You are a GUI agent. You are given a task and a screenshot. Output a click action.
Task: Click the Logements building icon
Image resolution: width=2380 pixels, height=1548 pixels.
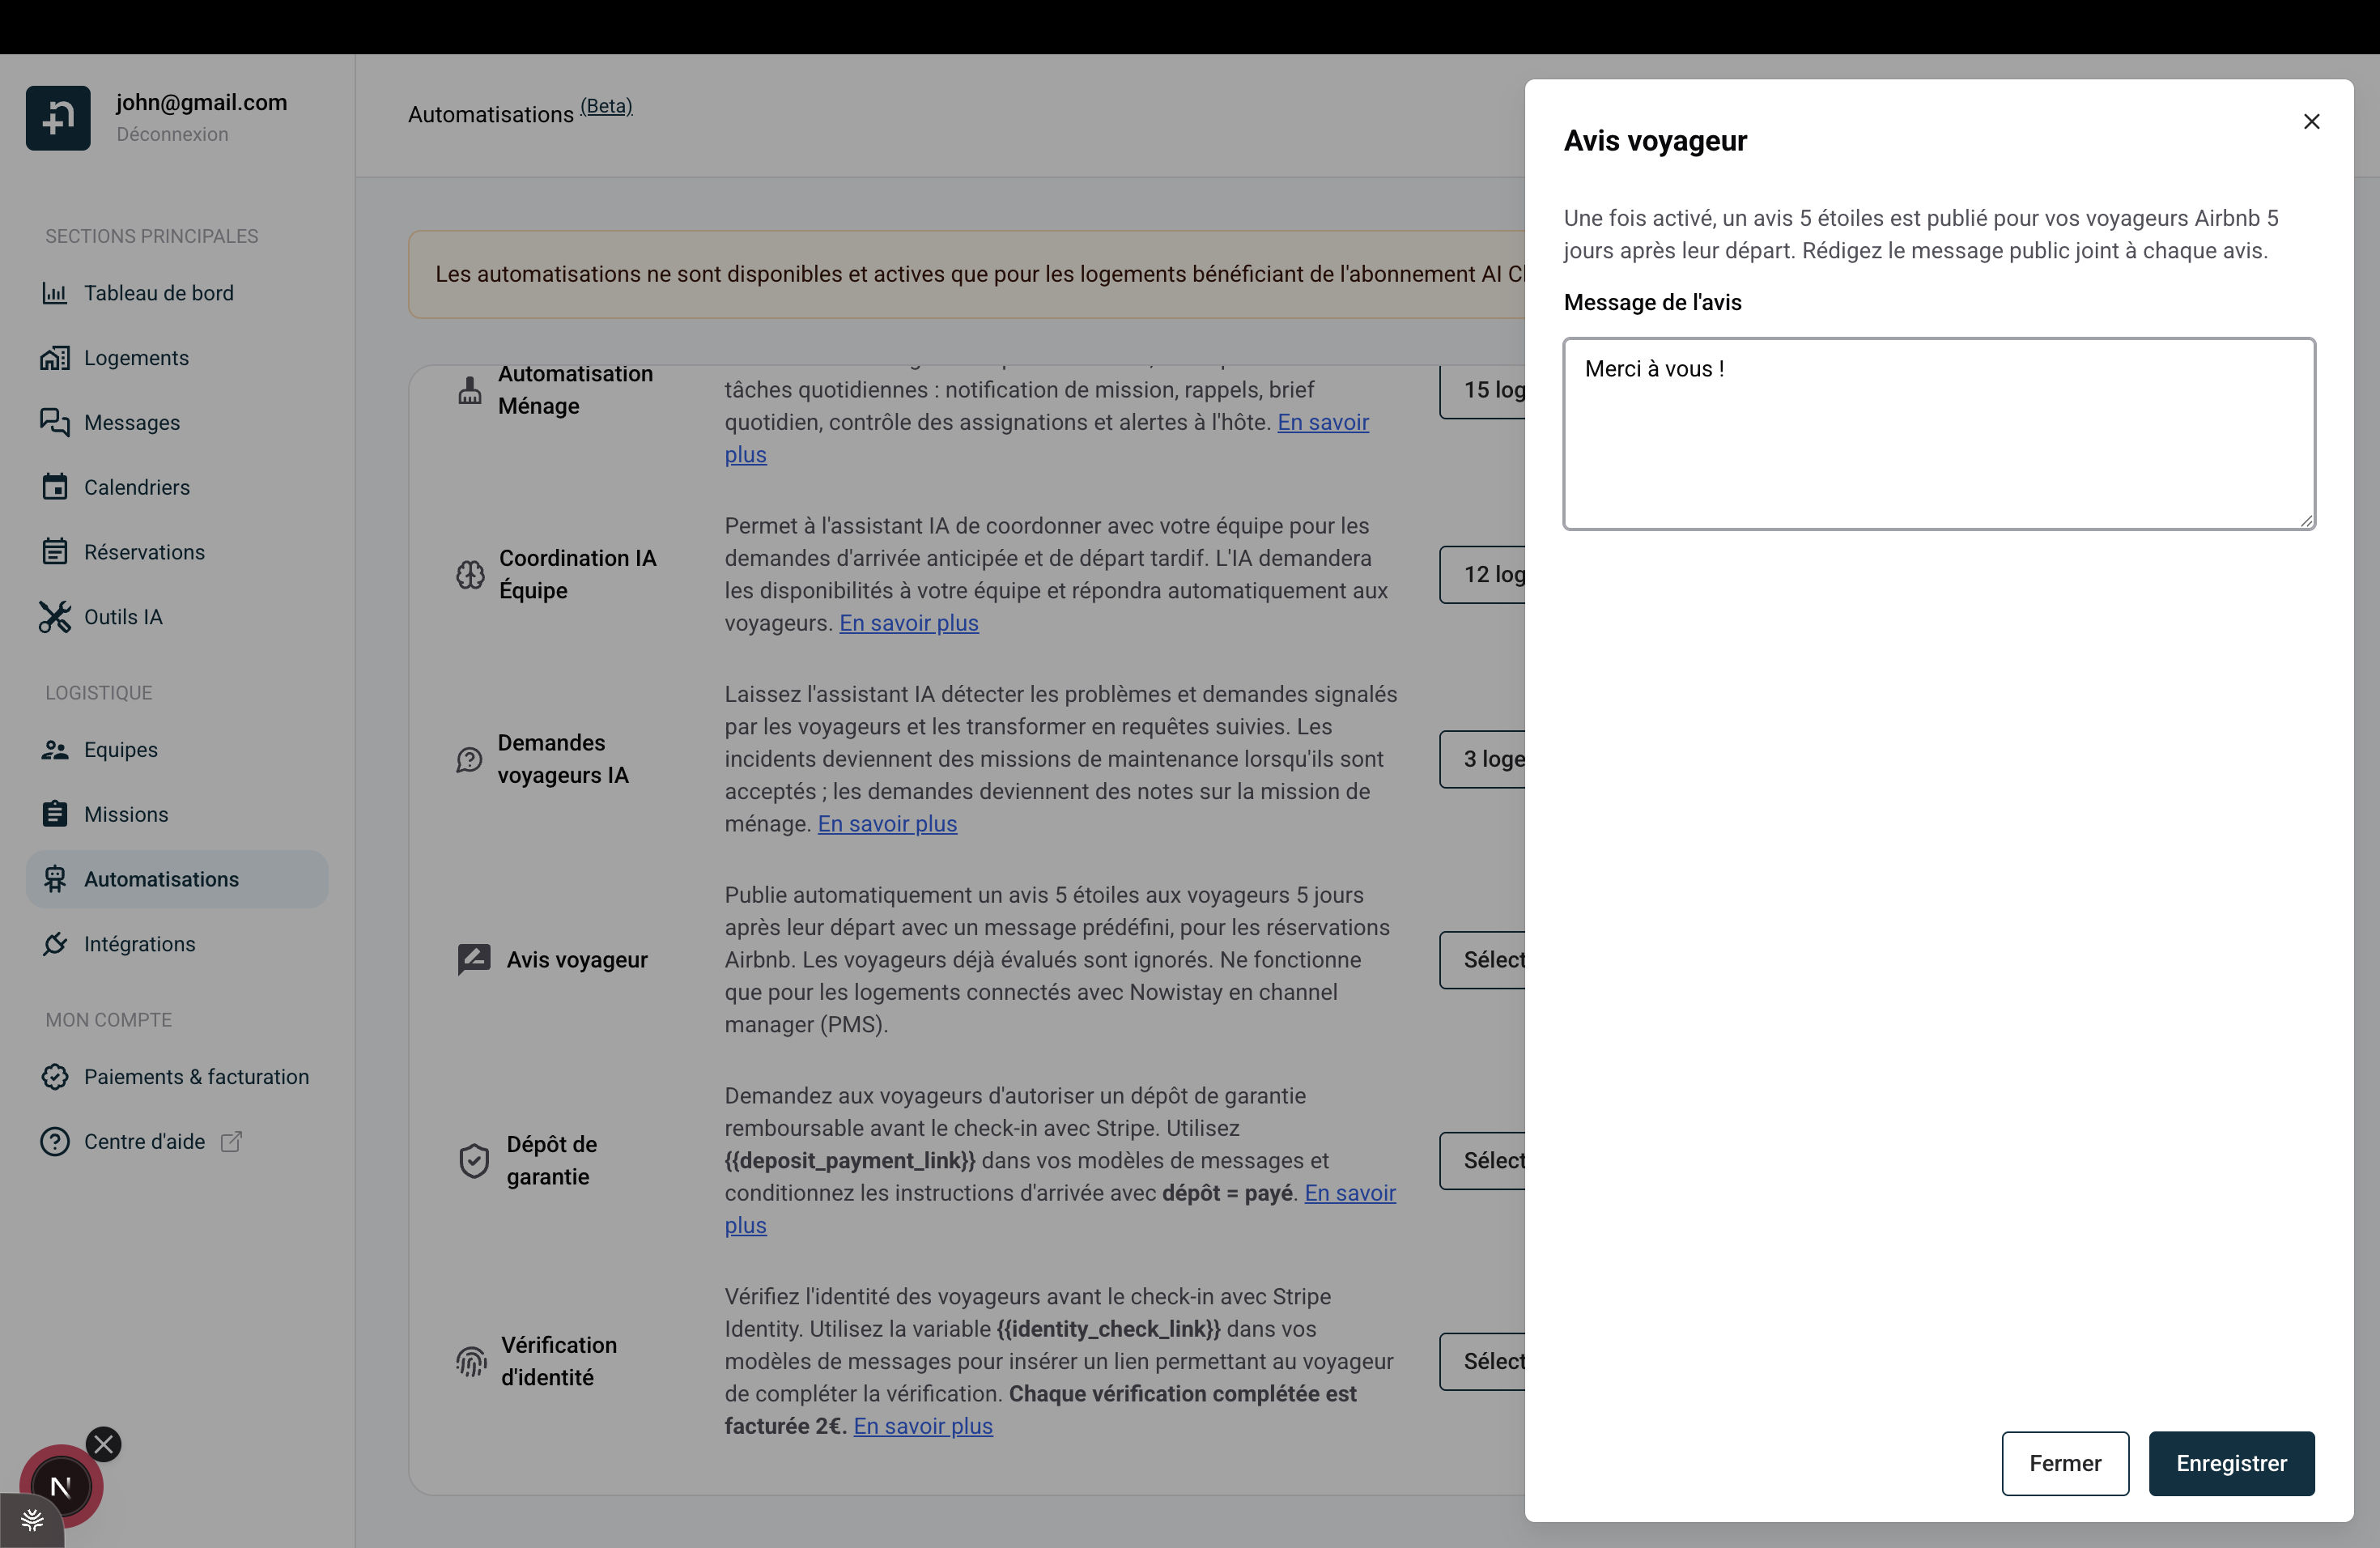click(55, 358)
